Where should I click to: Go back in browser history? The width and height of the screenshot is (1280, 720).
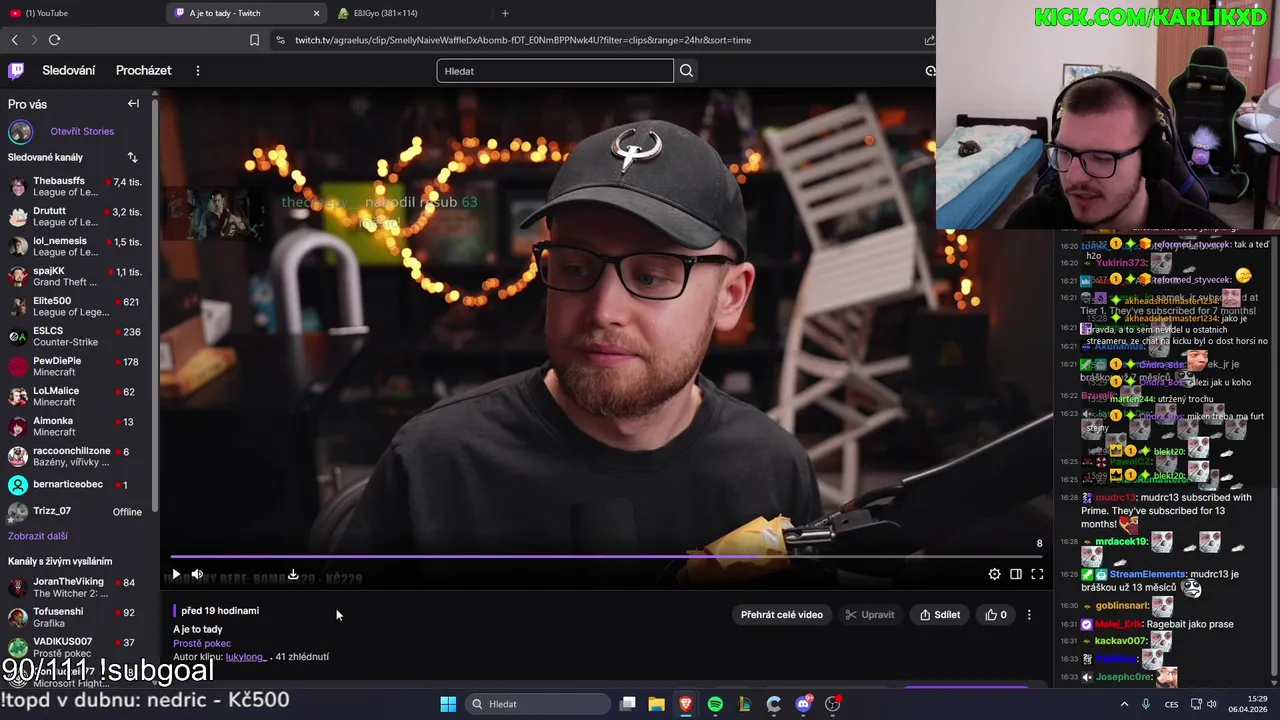[x=14, y=40]
